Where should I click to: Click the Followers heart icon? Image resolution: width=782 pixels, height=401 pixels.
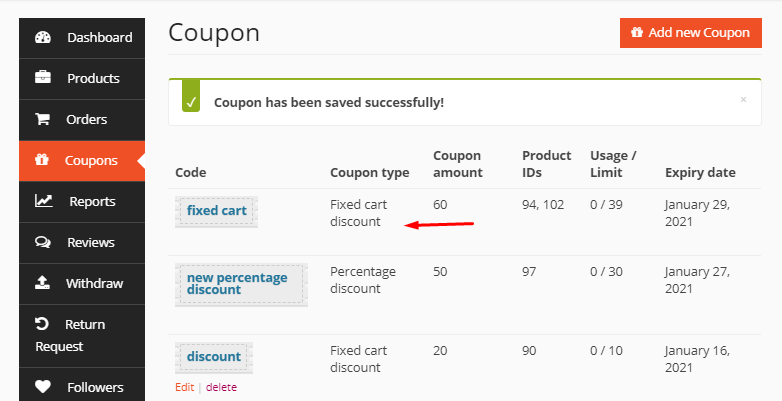pyautogui.click(x=43, y=387)
